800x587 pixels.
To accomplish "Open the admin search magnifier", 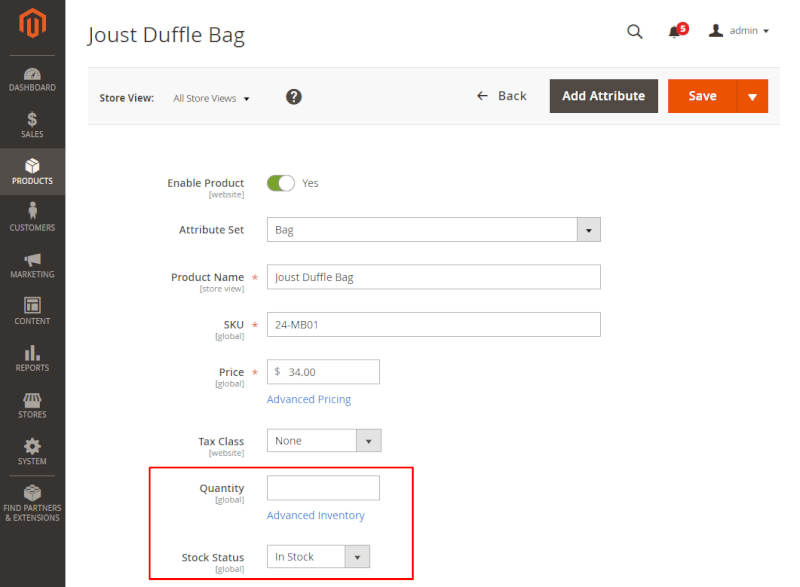I will click(634, 31).
